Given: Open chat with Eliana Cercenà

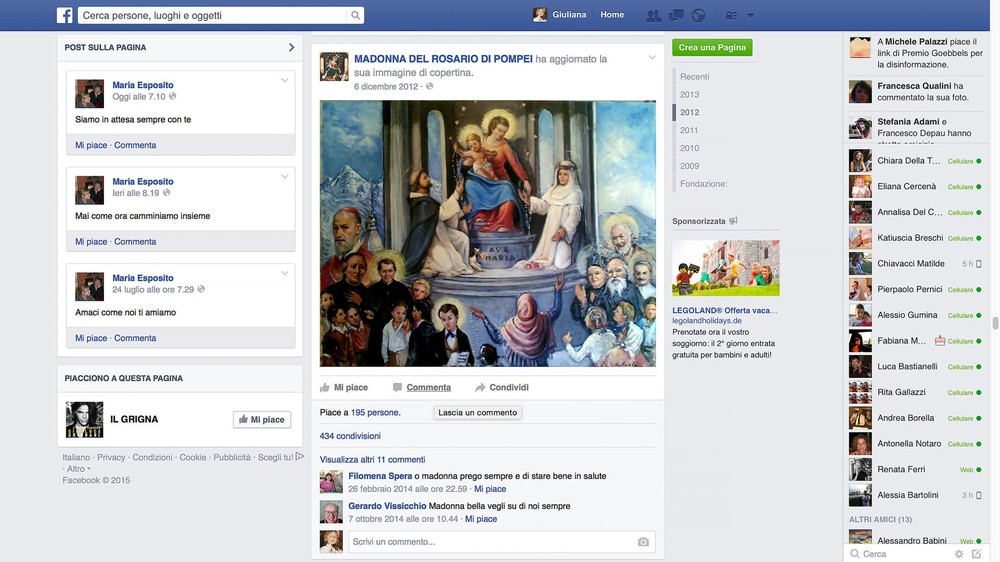Looking at the screenshot, I should (x=915, y=186).
